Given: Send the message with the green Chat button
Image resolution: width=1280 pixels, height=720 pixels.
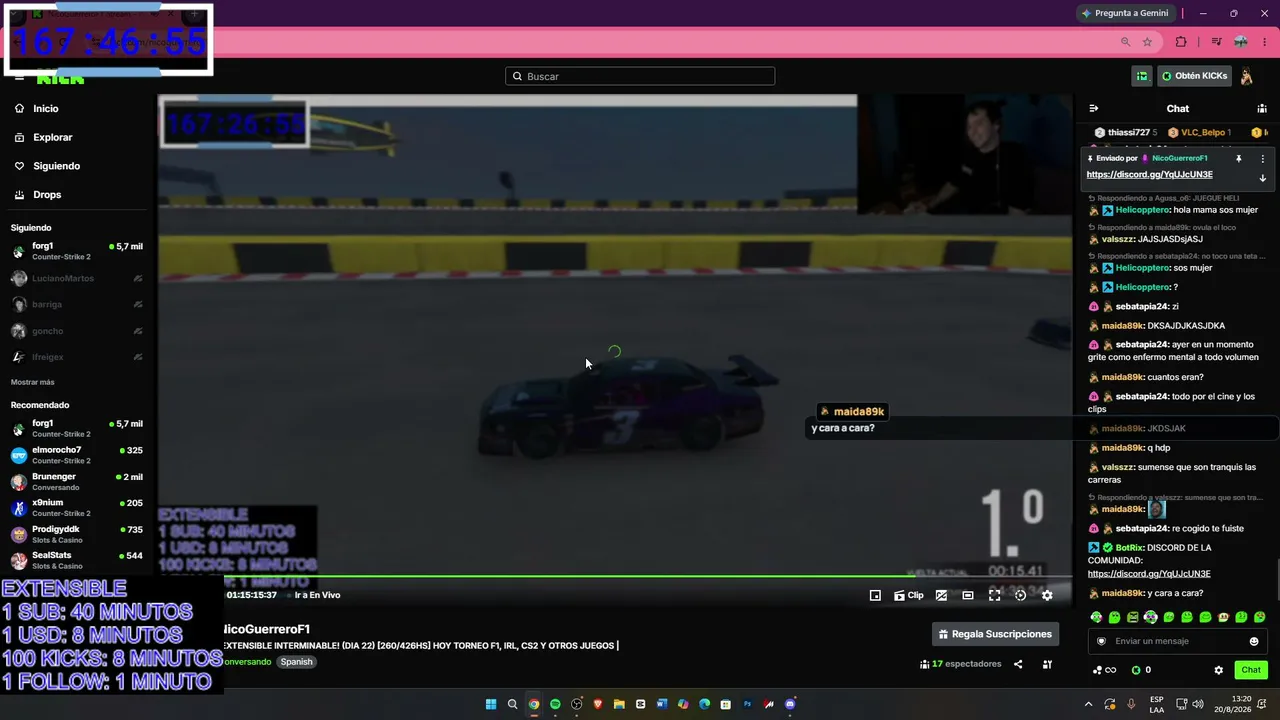Looking at the screenshot, I should click(x=1251, y=670).
